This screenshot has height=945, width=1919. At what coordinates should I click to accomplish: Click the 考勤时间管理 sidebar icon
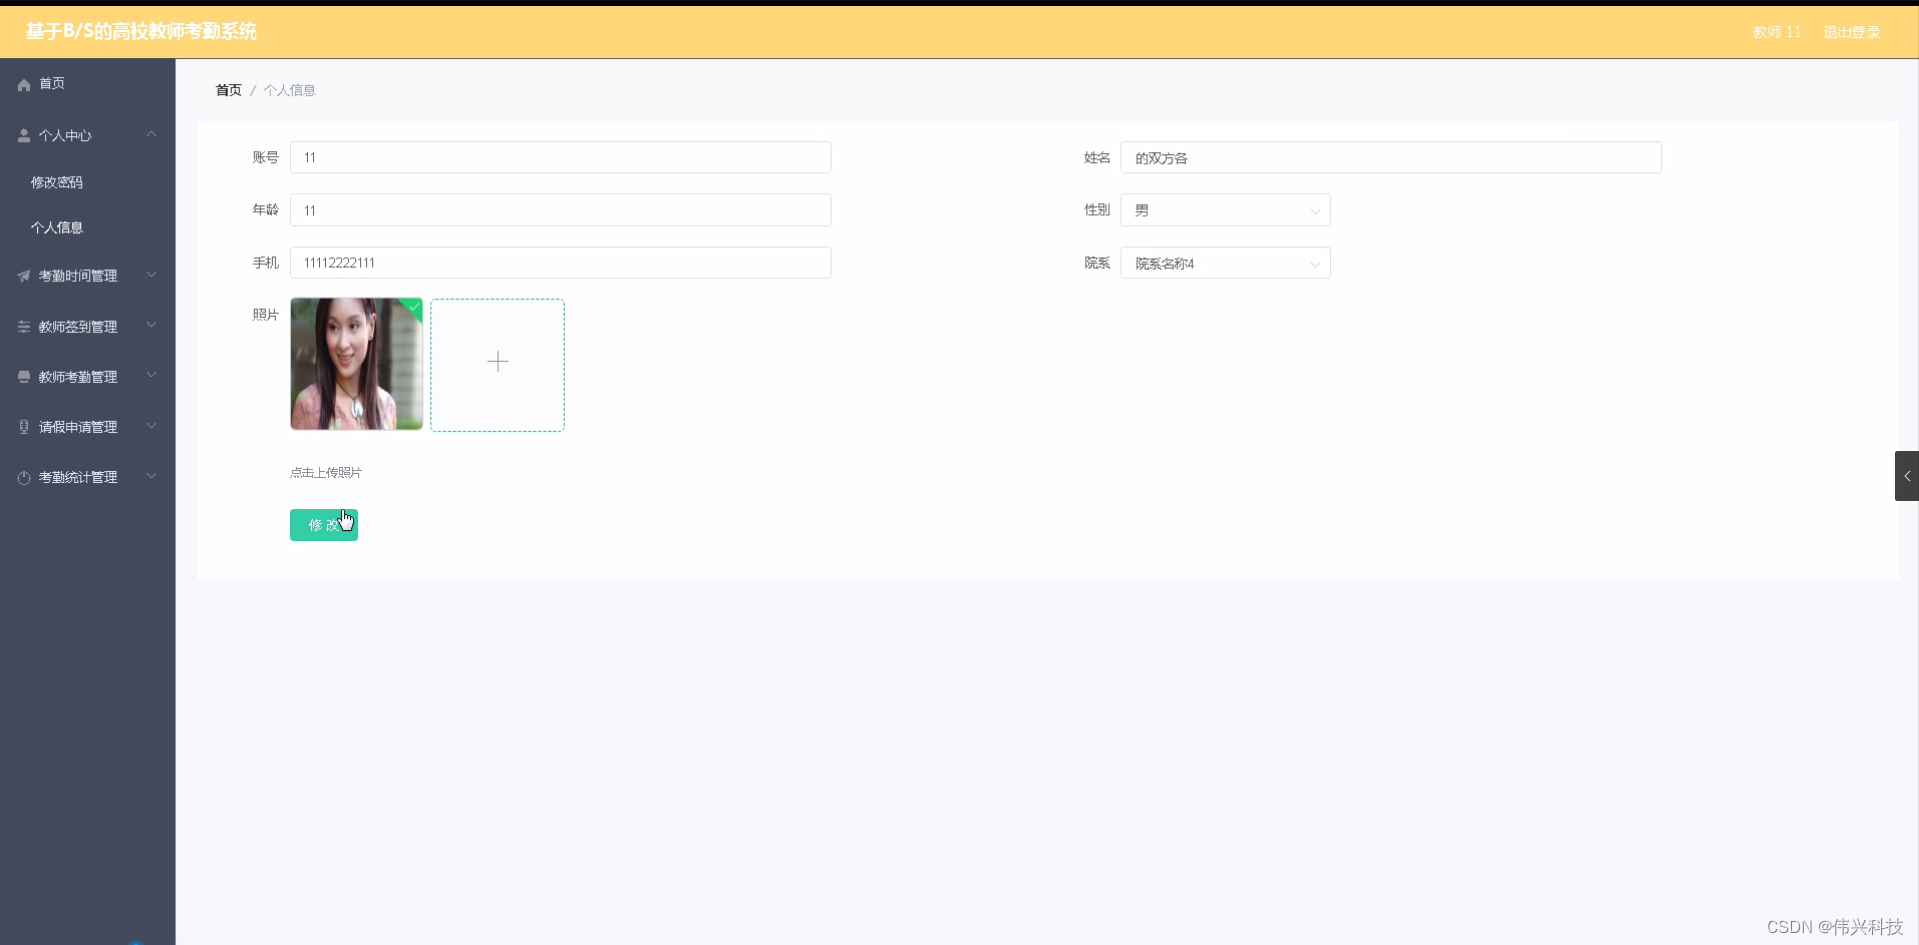coord(23,275)
